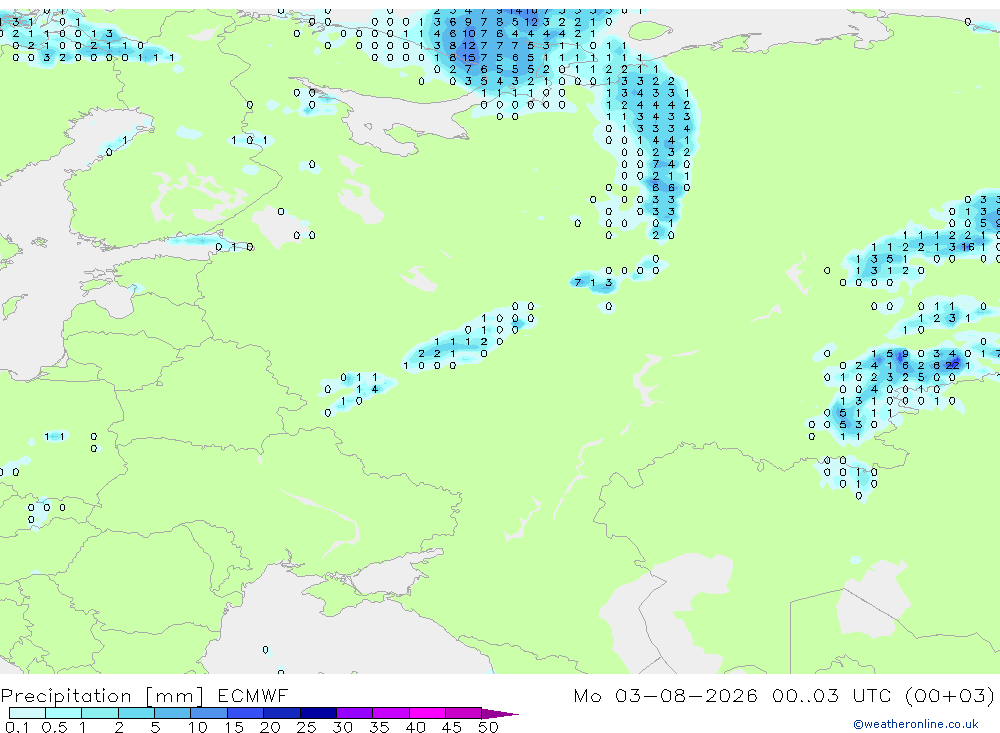Select the 30–35 mm legend color box
Screen dimensions: 1000x733
click(354, 713)
